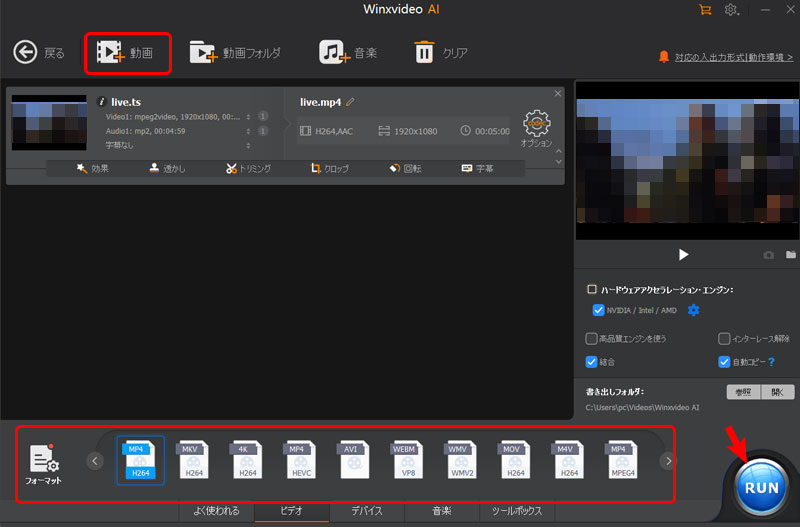The height and width of the screenshot is (527, 800).
Task: Add a video folder via 動画フォルダ
Action: click(235, 53)
